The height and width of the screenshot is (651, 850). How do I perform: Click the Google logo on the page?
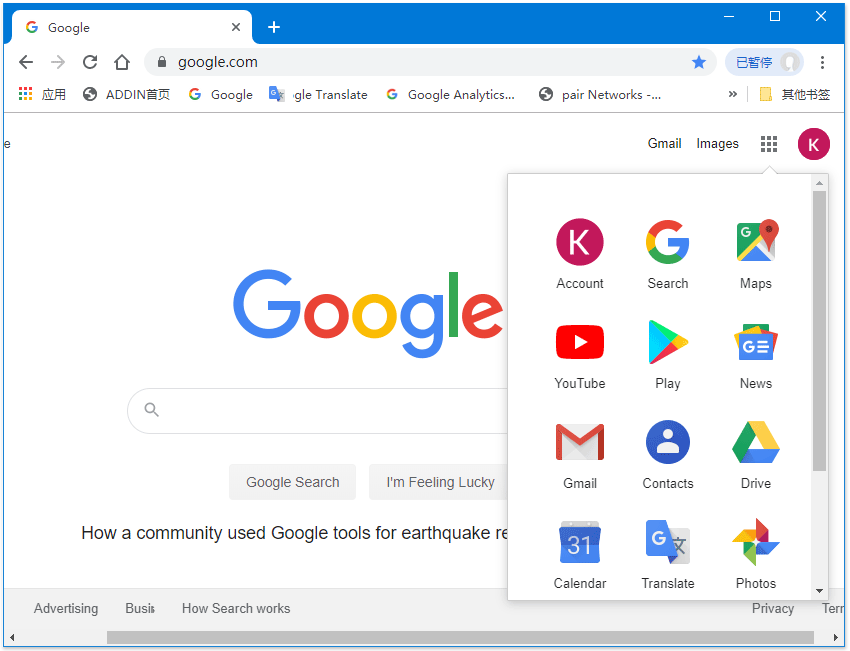click(x=368, y=313)
